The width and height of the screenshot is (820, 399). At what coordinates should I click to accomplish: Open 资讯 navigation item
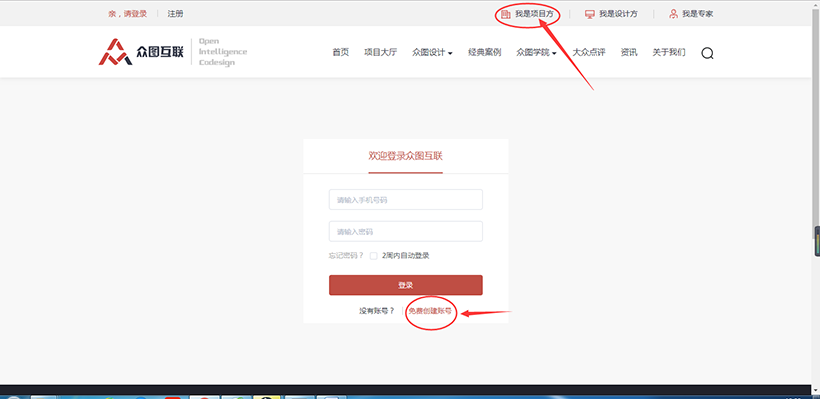point(629,52)
